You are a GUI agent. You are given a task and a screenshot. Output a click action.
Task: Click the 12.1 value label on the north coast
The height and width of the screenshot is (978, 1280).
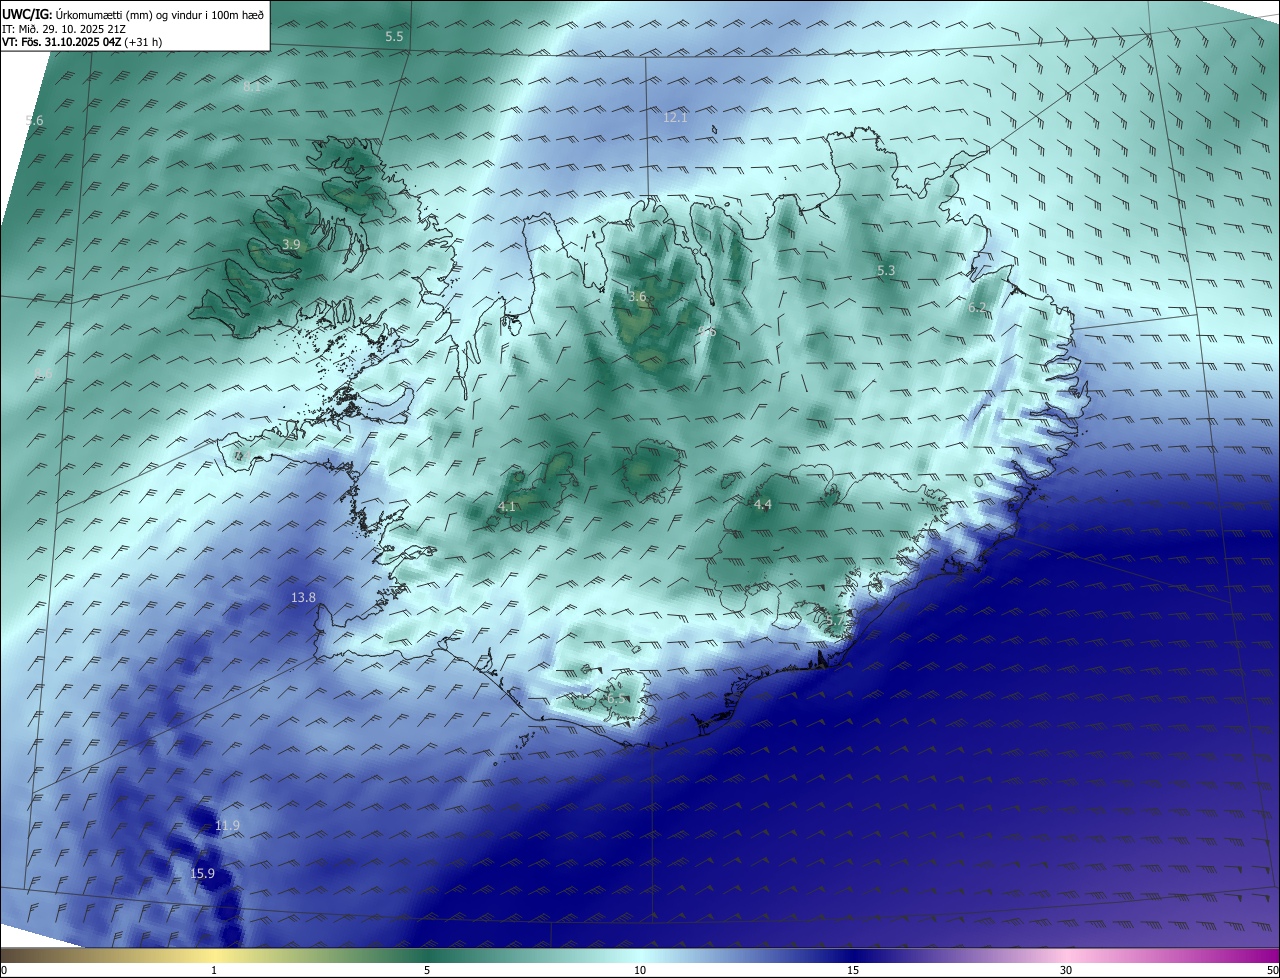(675, 117)
